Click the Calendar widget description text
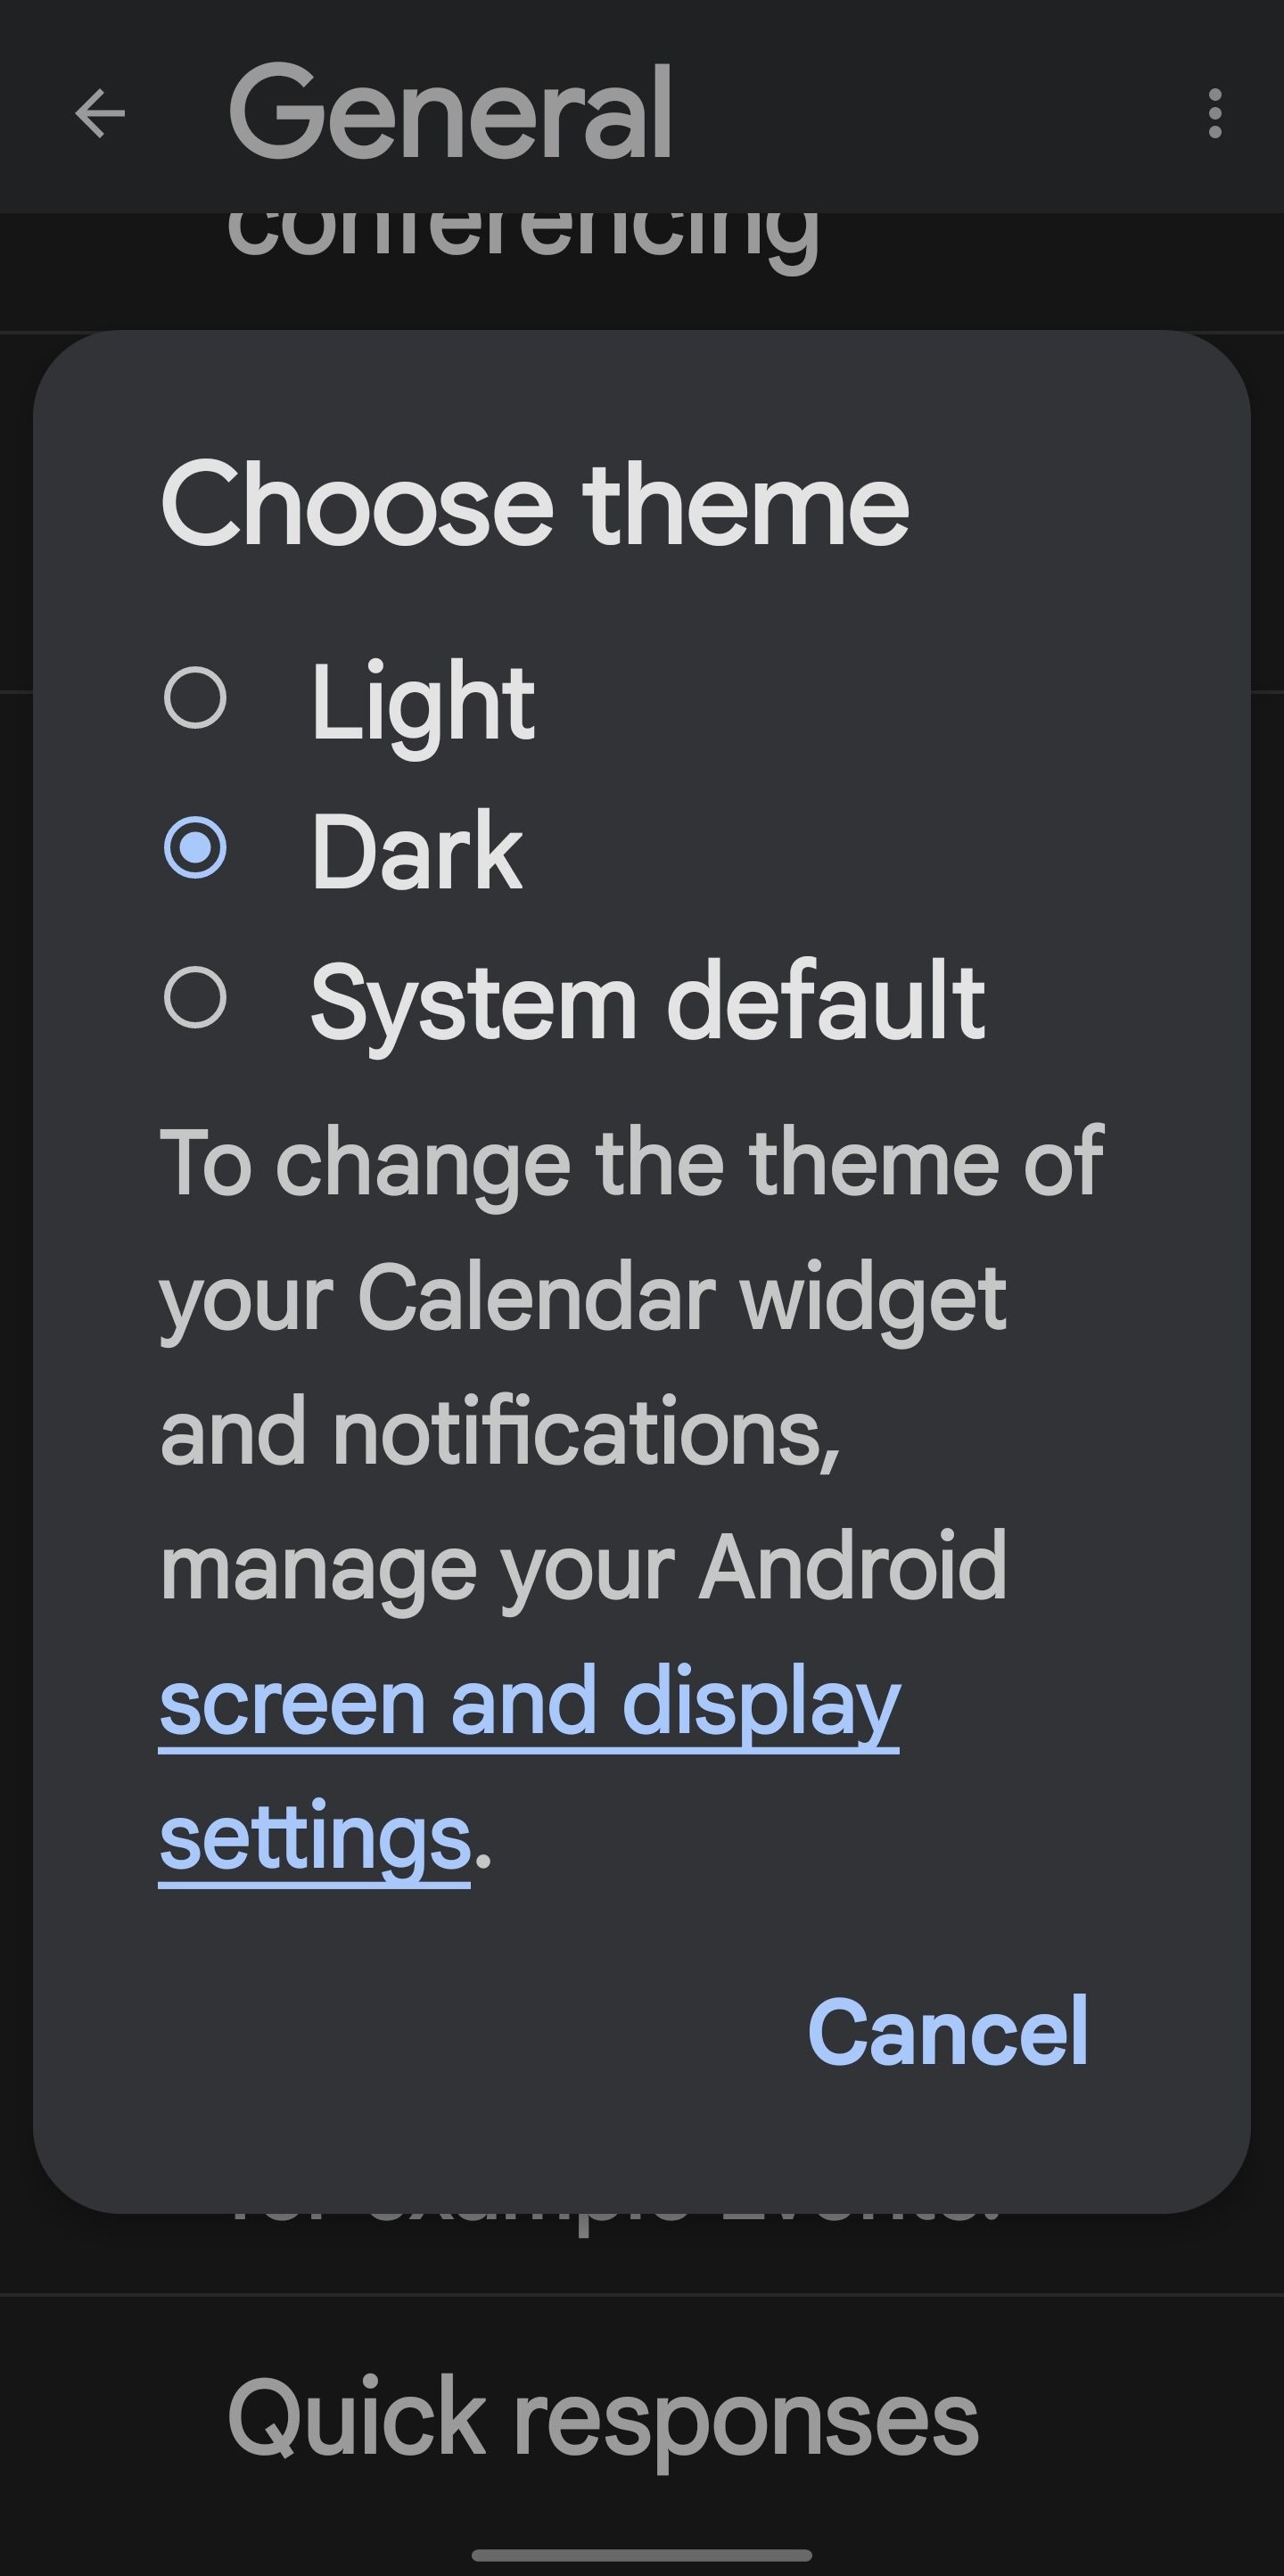The image size is (1284, 2576). tap(582, 1300)
